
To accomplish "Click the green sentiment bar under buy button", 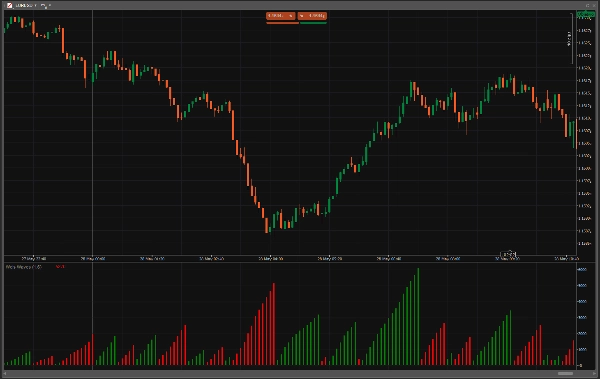I will tap(313, 23).
